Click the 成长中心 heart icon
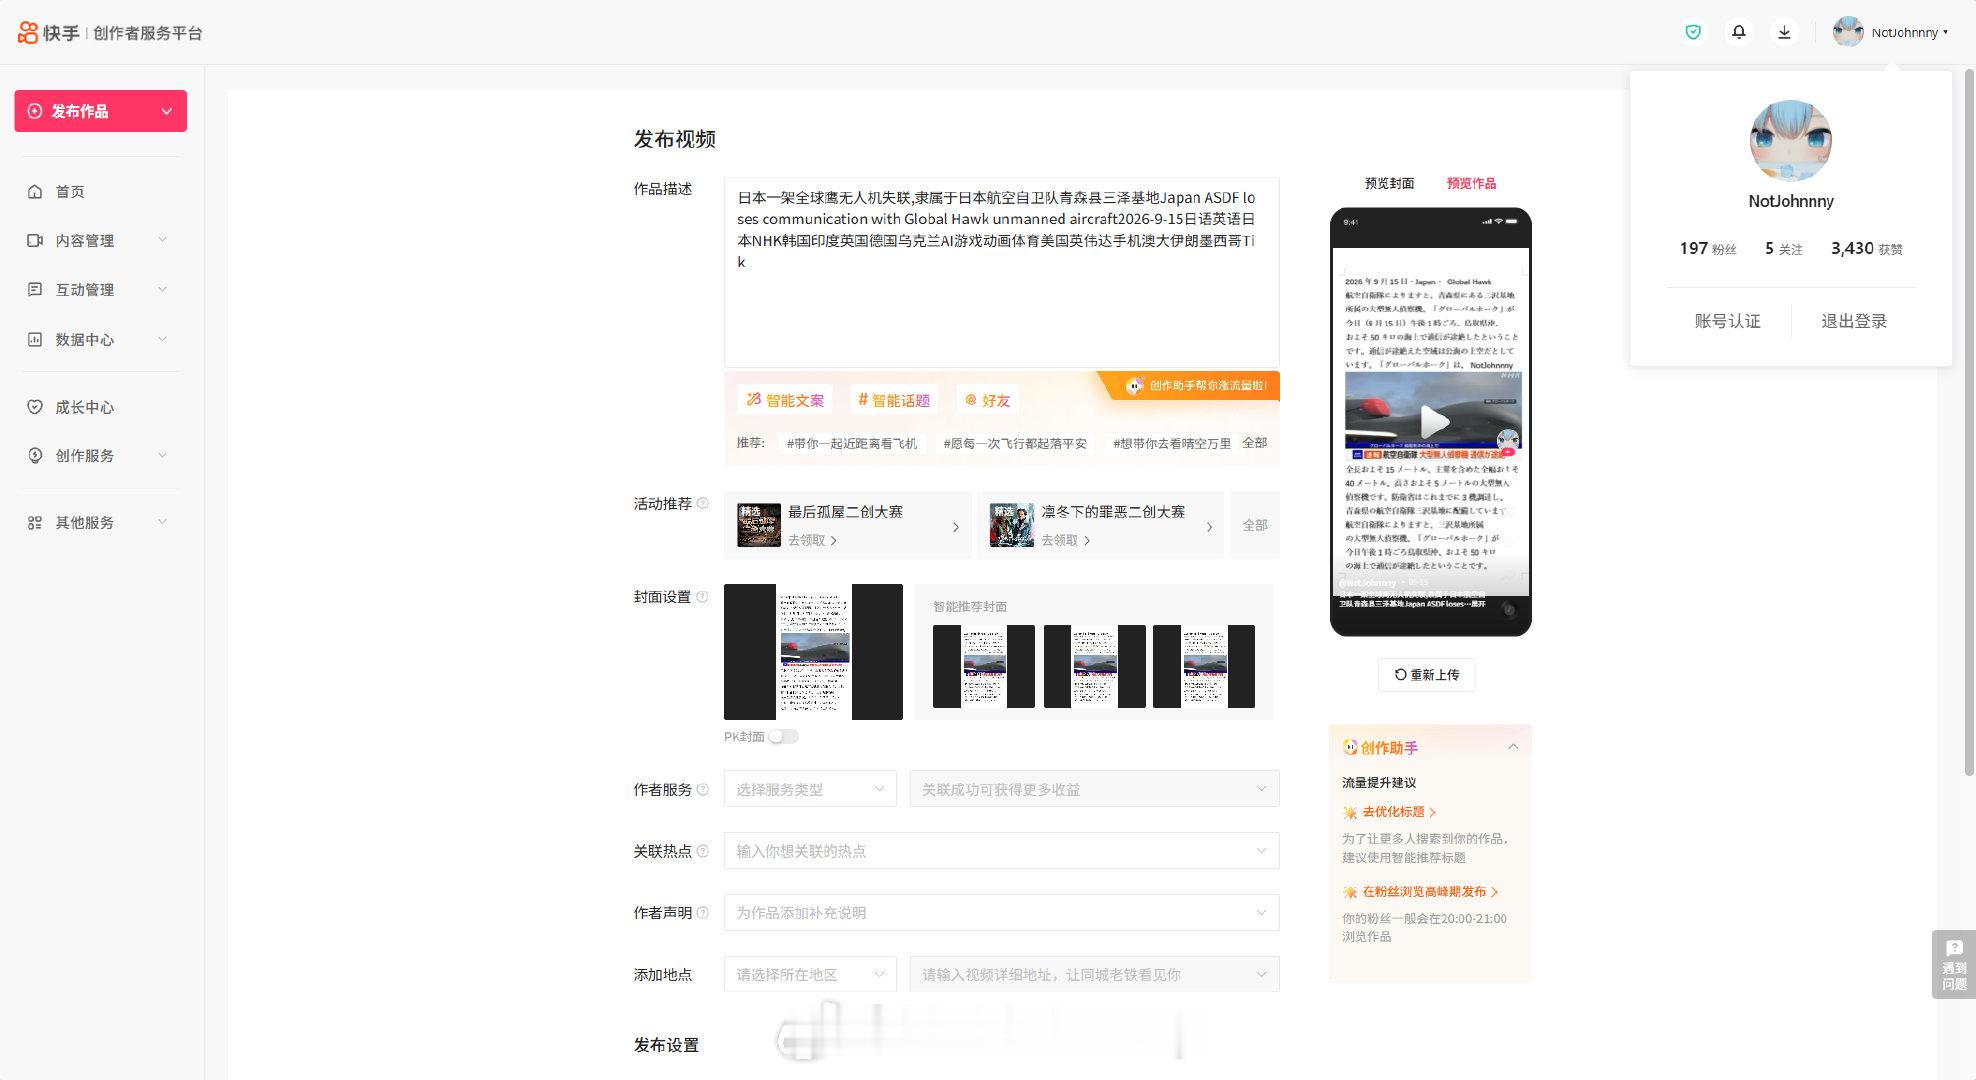The height and width of the screenshot is (1080, 1976). click(x=35, y=407)
